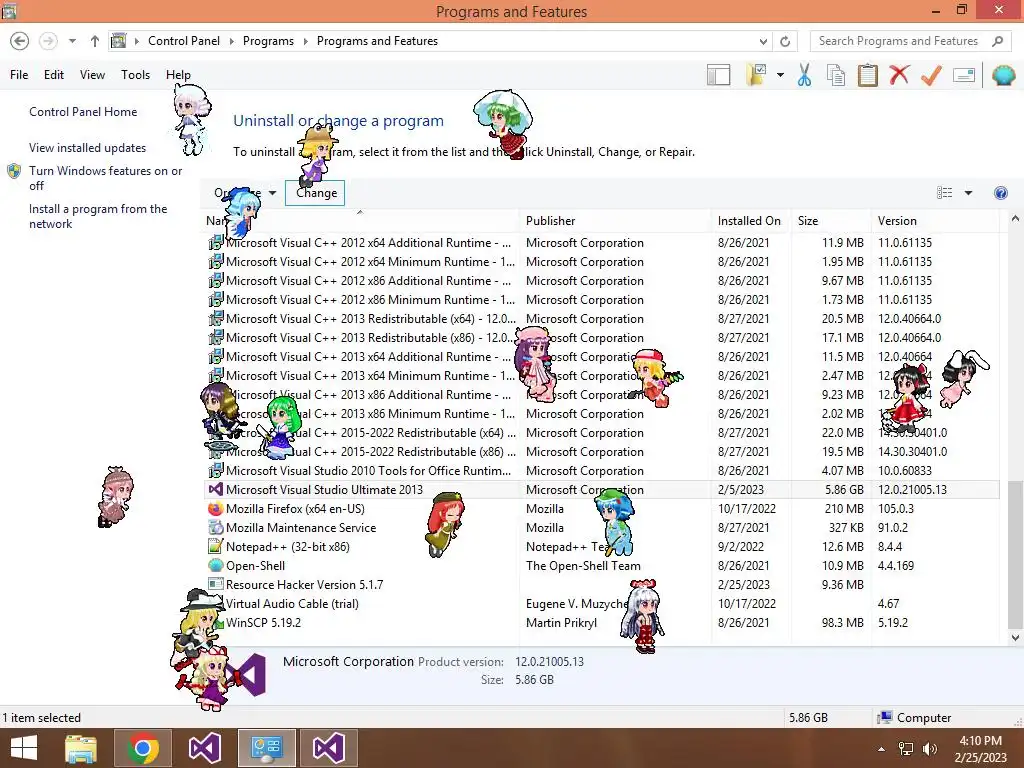This screenshot has width=1024, height=768.
Task: Open View installed updates link
Action: 88,148
